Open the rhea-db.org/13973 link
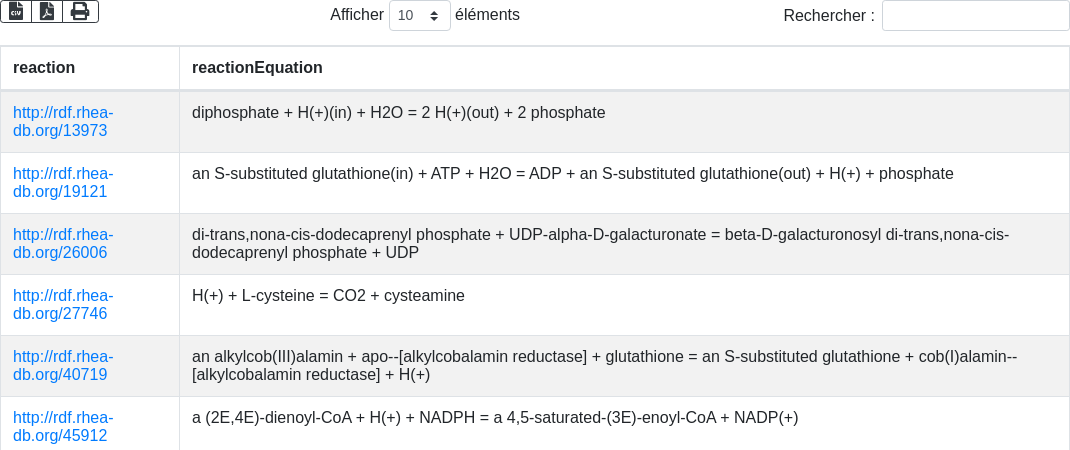The width and height of the screenshot is (1070, 450). pyautogui.click(x=63, y=122)
